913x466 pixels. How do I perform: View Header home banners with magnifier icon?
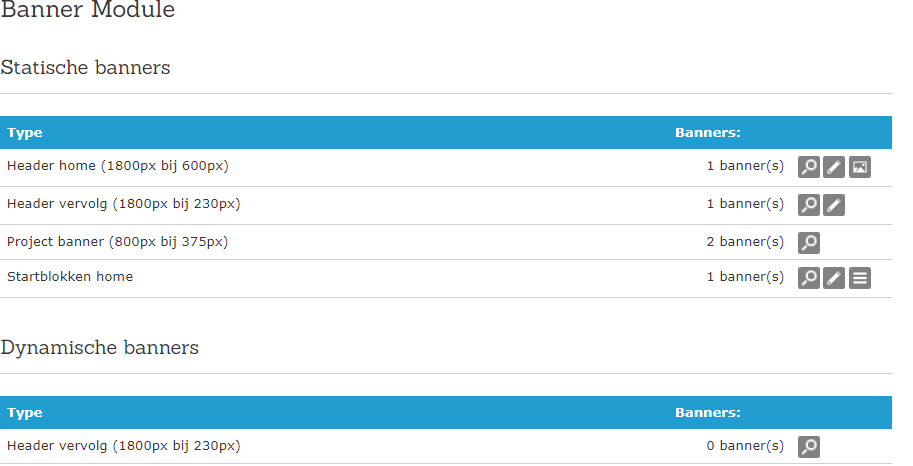tap(809, 167)
